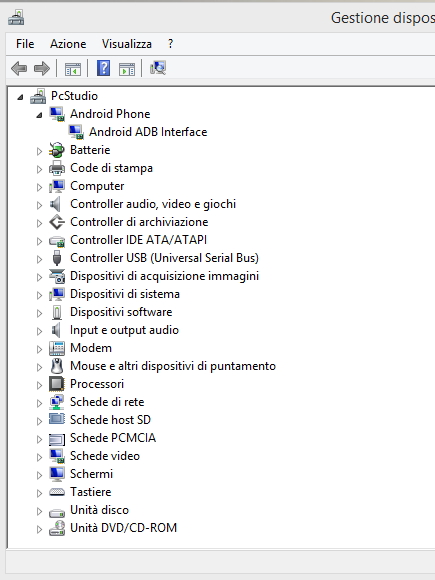Viewport: 435px width, 580px height.
Task: Expand Controller IDE ATA/ATAPI
Action: 39,241
